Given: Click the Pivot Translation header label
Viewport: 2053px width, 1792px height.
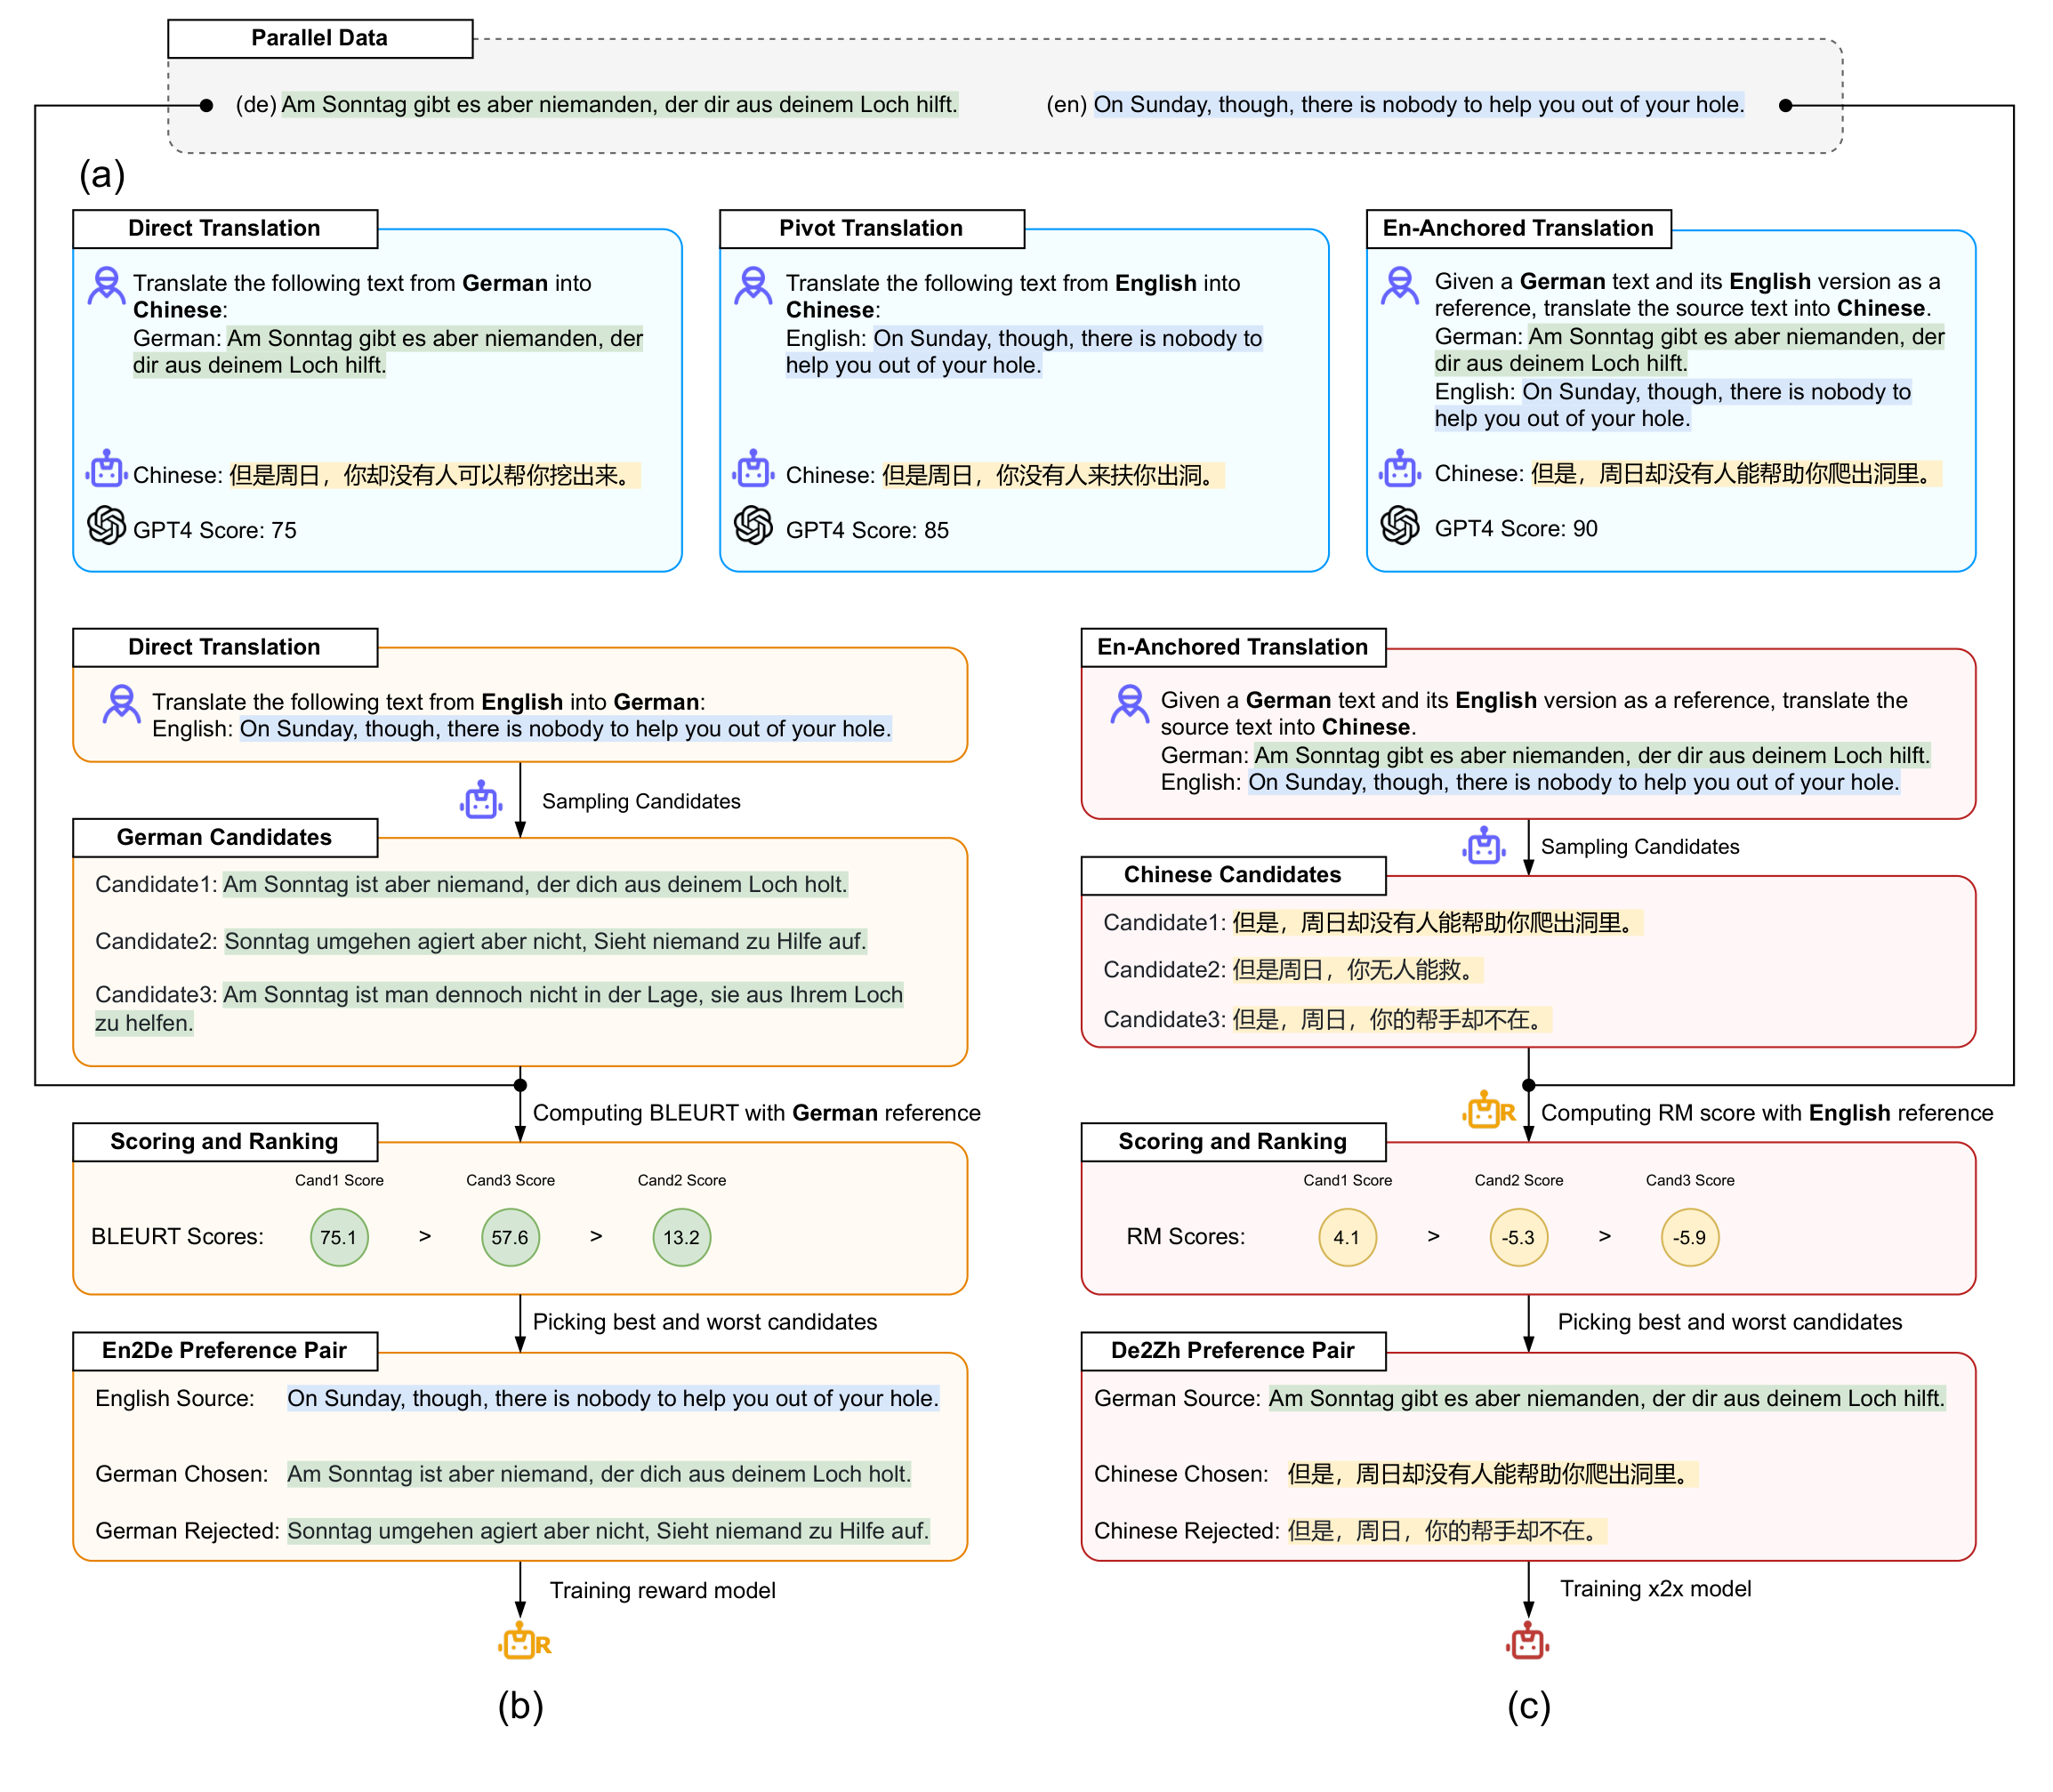Looking at the screenshot, I should 871,228.
